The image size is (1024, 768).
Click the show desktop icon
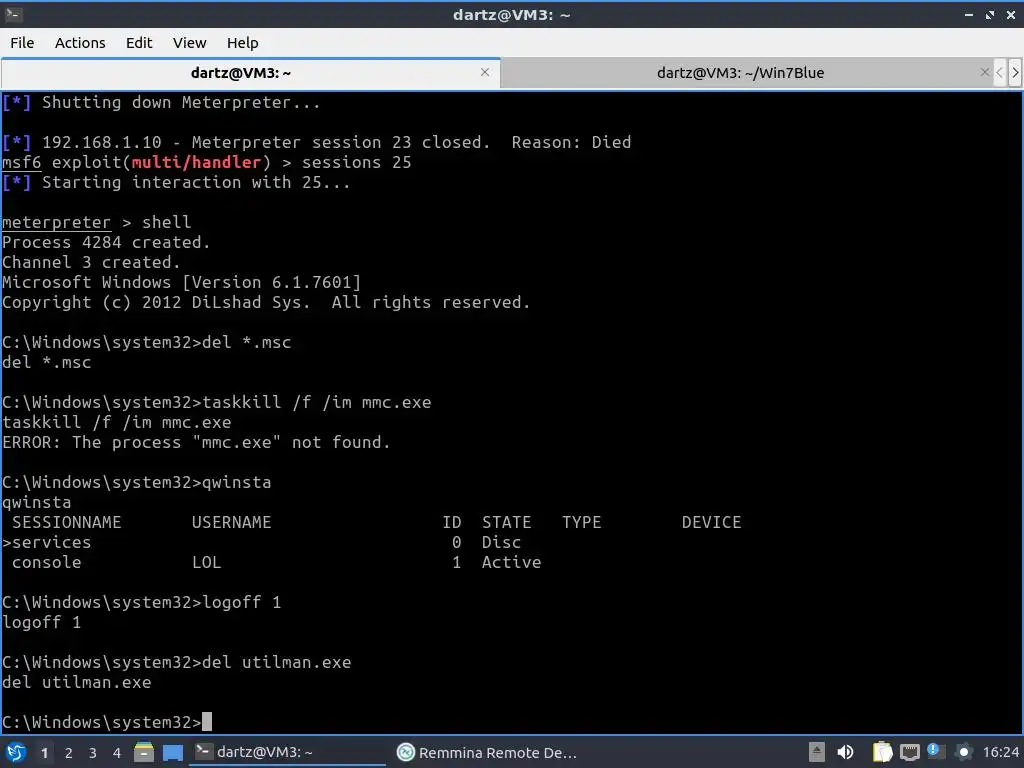click(x=172, y=753)
